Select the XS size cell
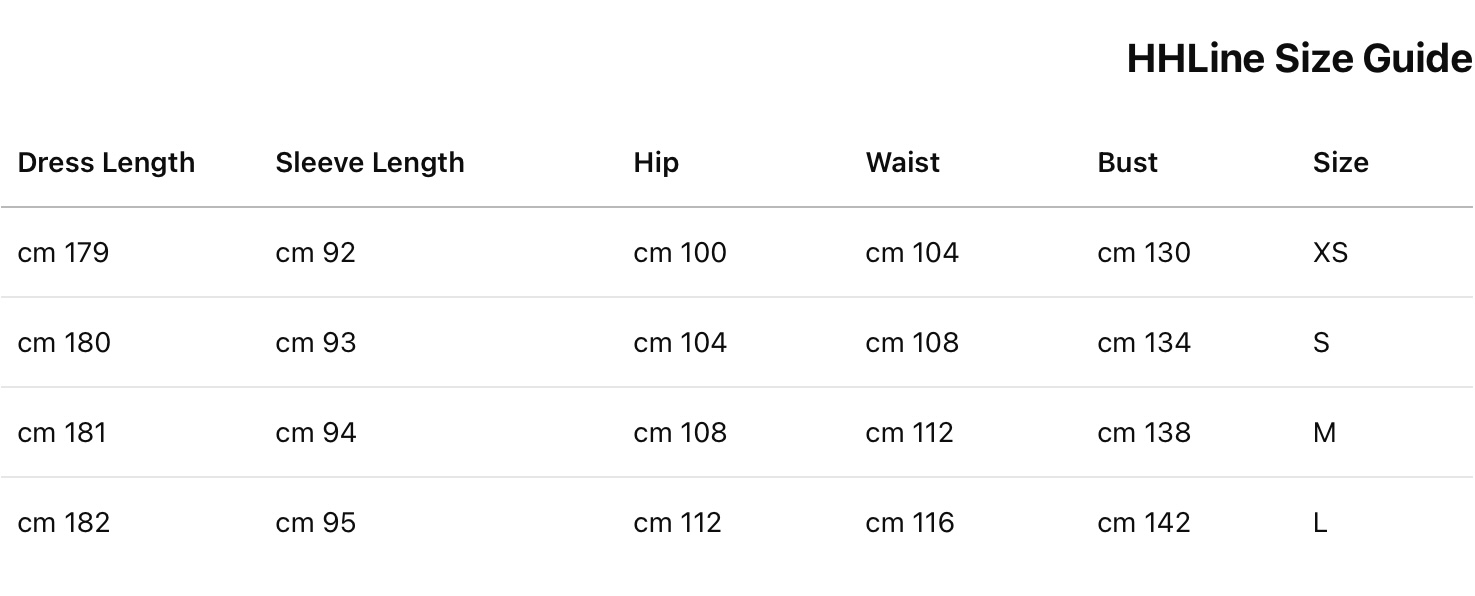 click(1330, 253)
